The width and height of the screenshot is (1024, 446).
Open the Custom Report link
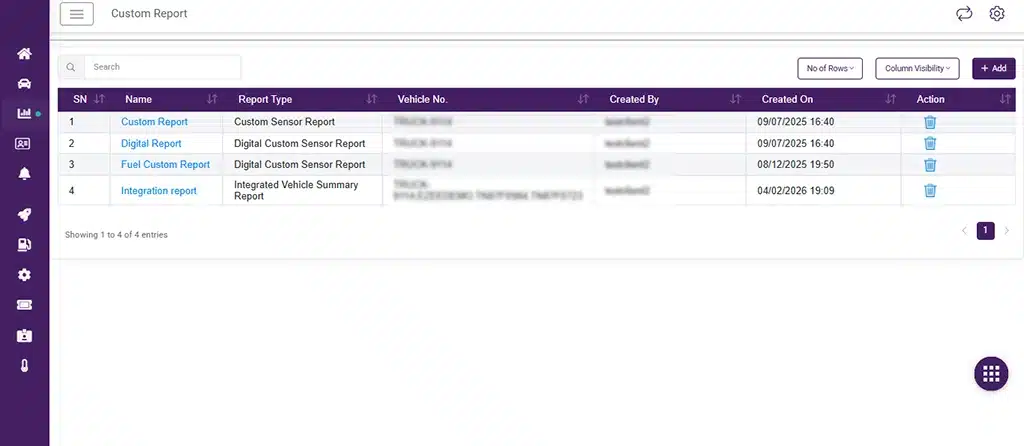click(154, 122)
